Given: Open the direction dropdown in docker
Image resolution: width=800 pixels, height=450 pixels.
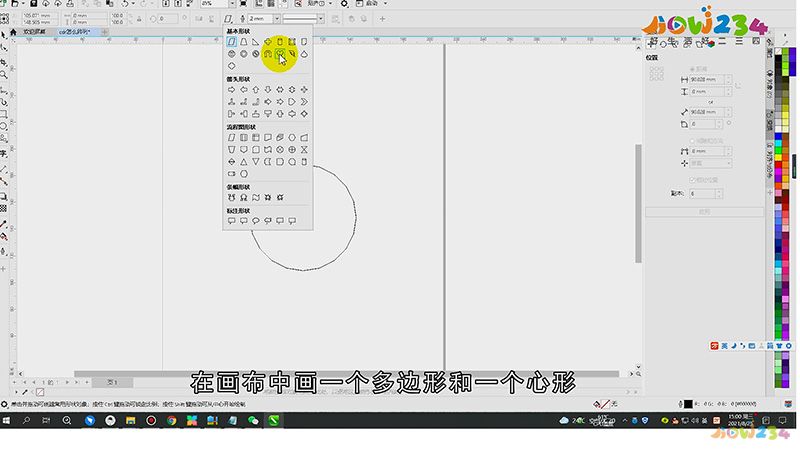Looking at the screenshot, I should [x=711, y=163].
